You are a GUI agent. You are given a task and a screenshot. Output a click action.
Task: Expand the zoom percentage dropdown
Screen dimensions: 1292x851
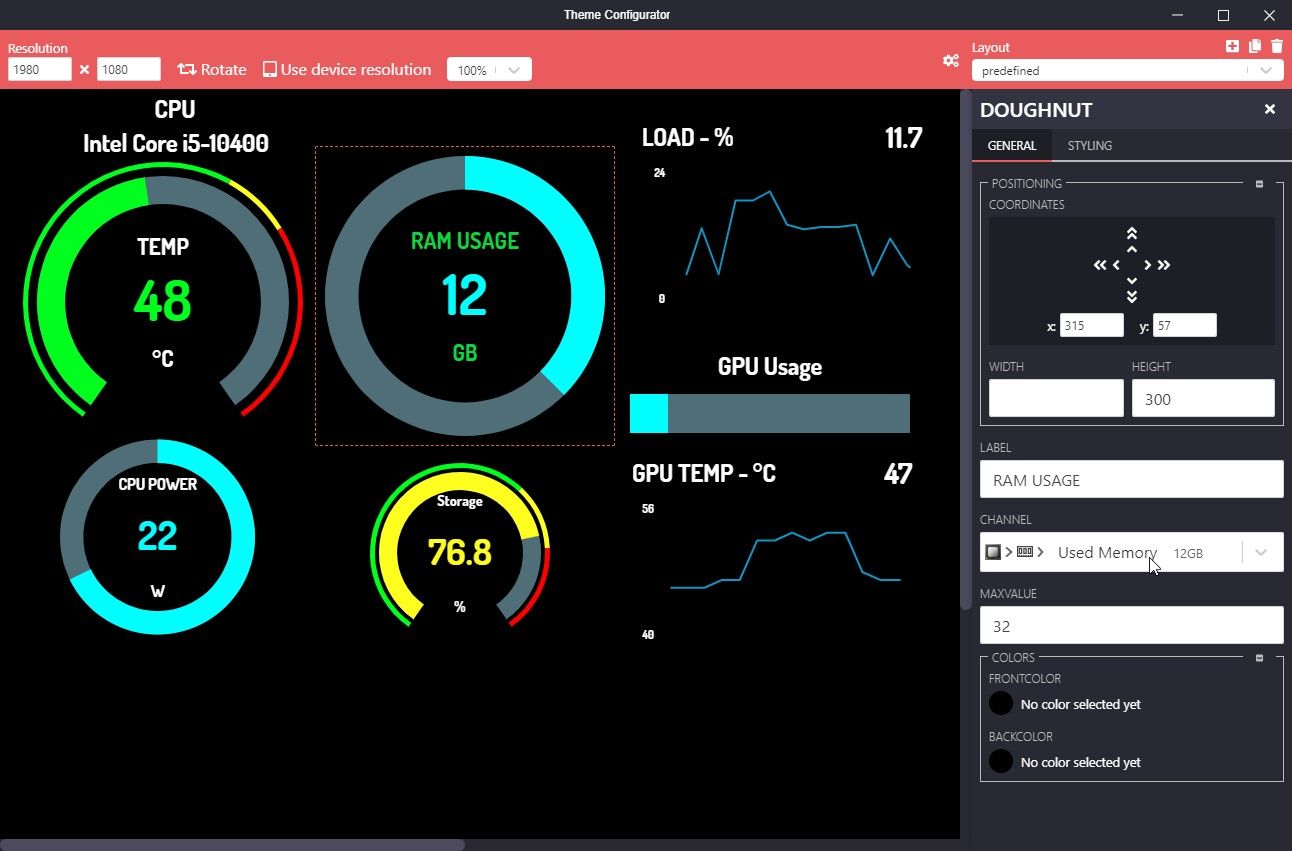click(512, 70)
